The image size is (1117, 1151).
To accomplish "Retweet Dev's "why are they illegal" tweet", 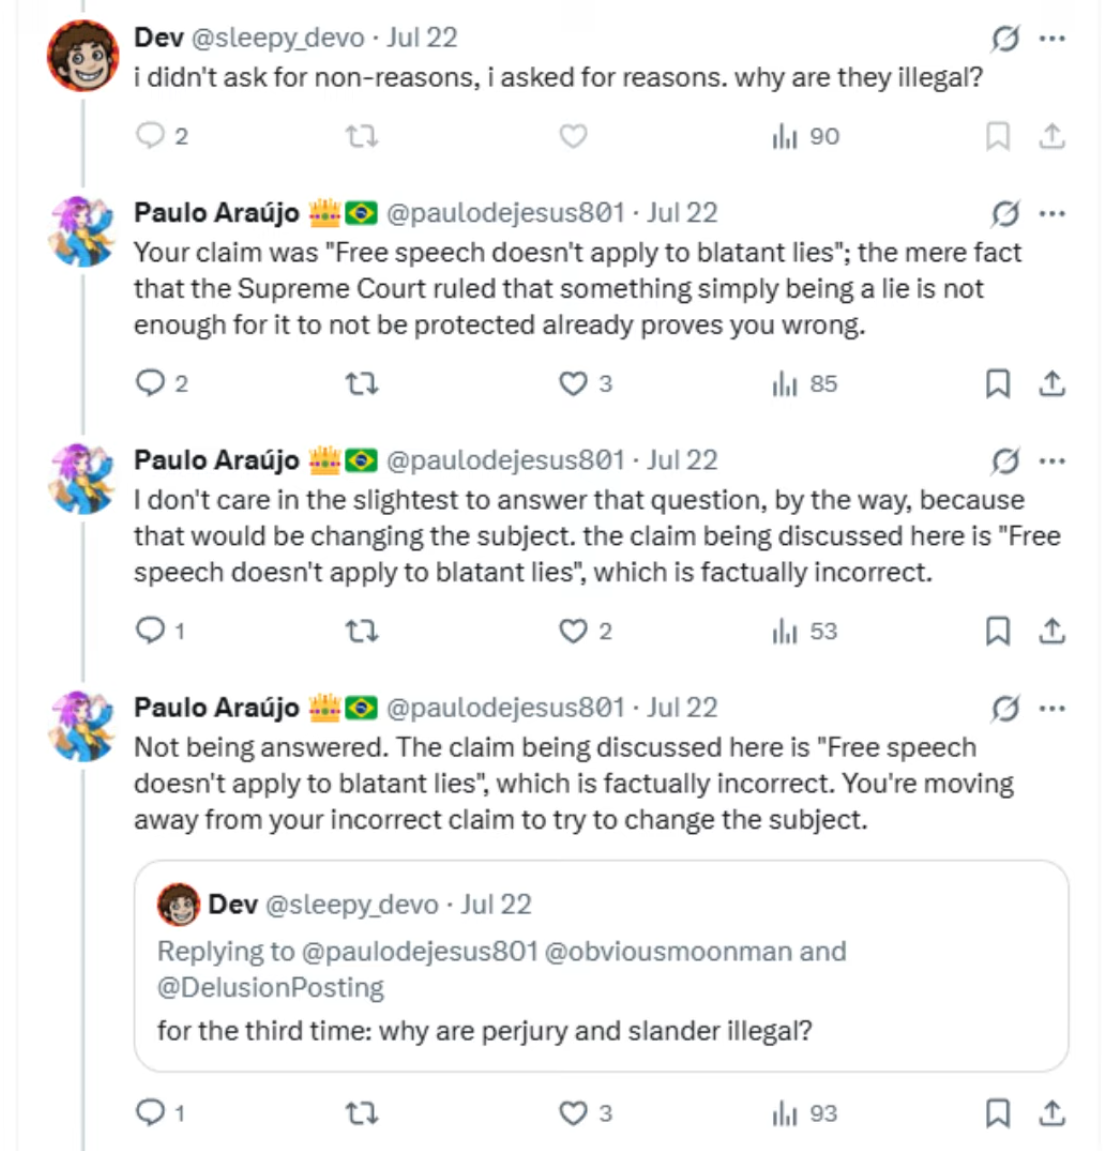I will point(362,136).
